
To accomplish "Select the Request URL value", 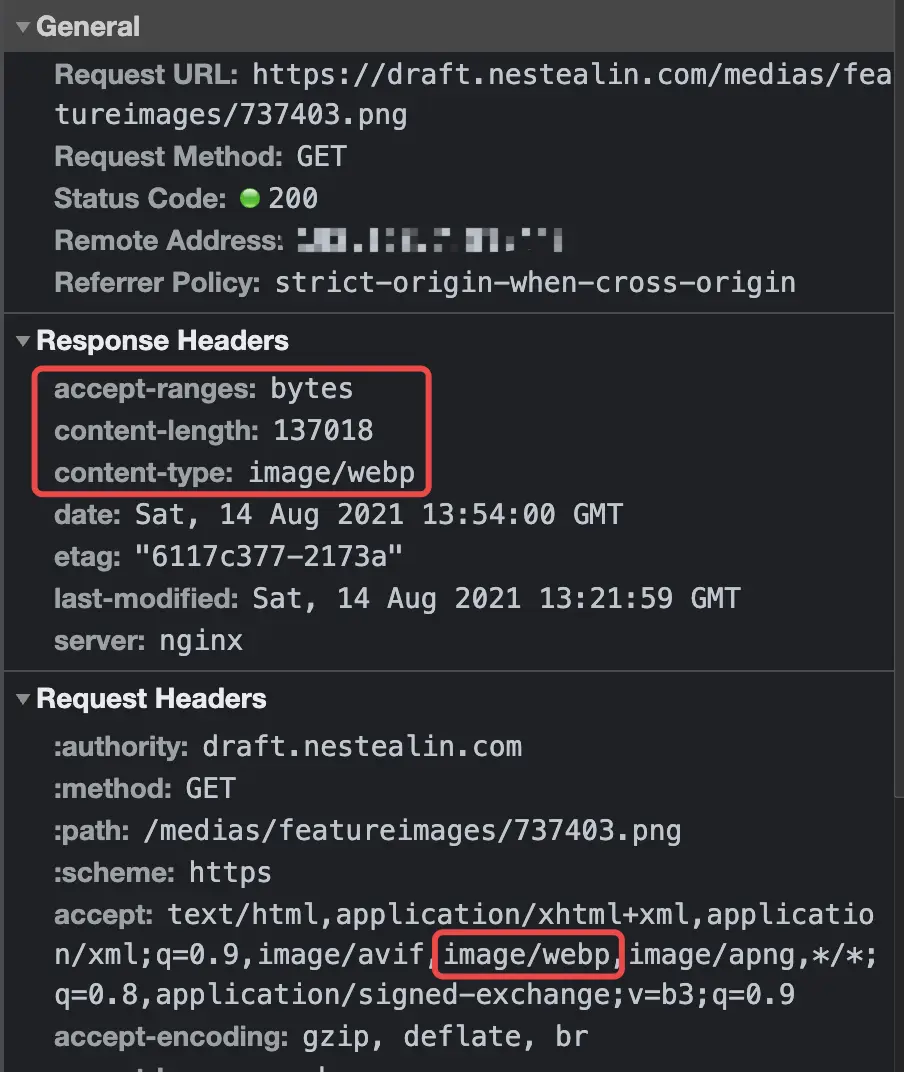I will [x=473, y=94].
